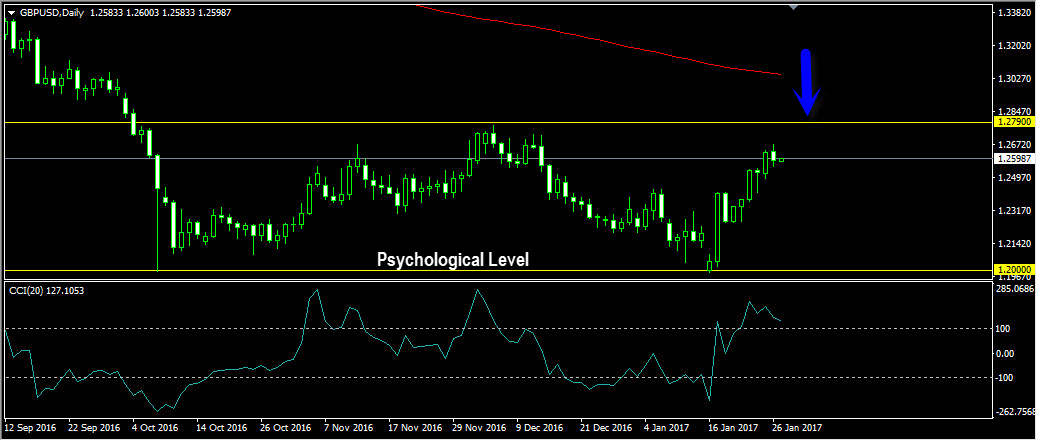
Task: Click the 21 Dec 2016 date label
Action: pyautogui.click(x=607, y=427)
